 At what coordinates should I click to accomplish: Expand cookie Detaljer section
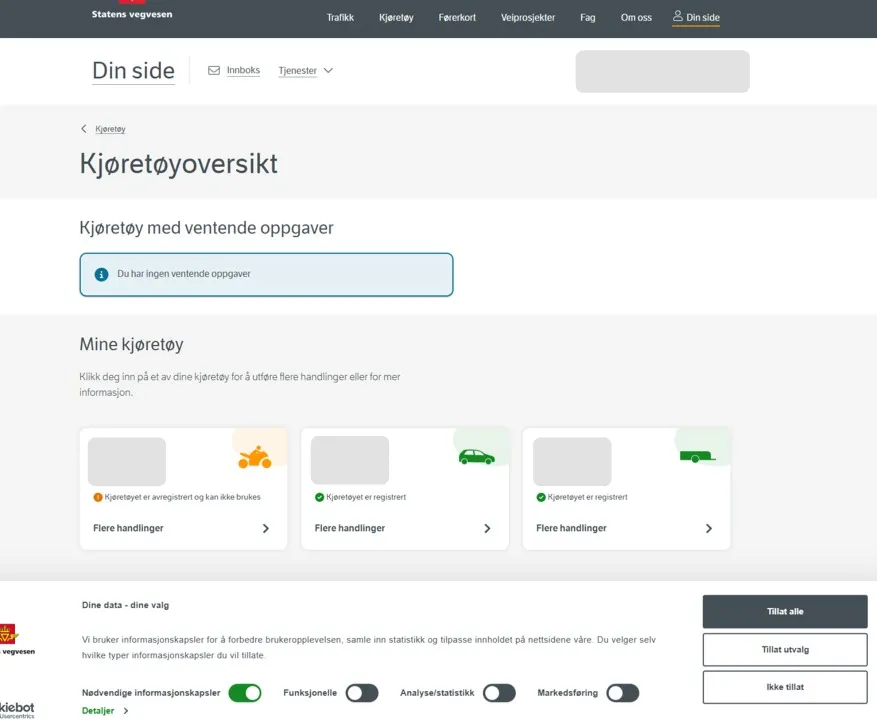point(105,710)
